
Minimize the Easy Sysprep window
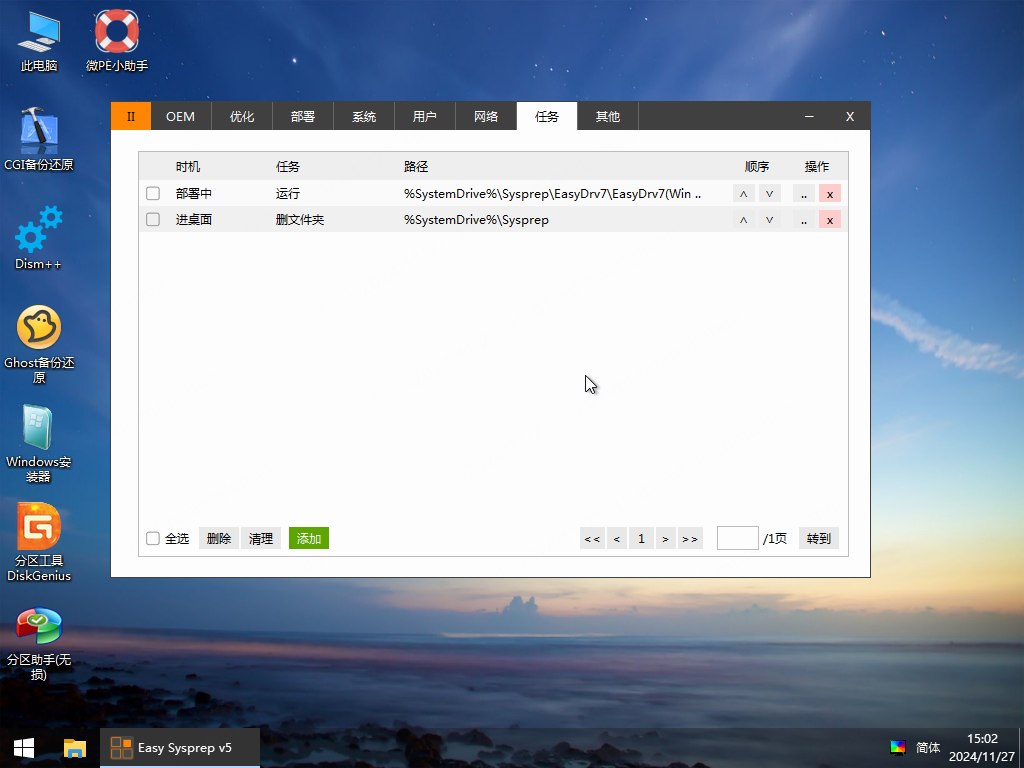pos(809,116)
